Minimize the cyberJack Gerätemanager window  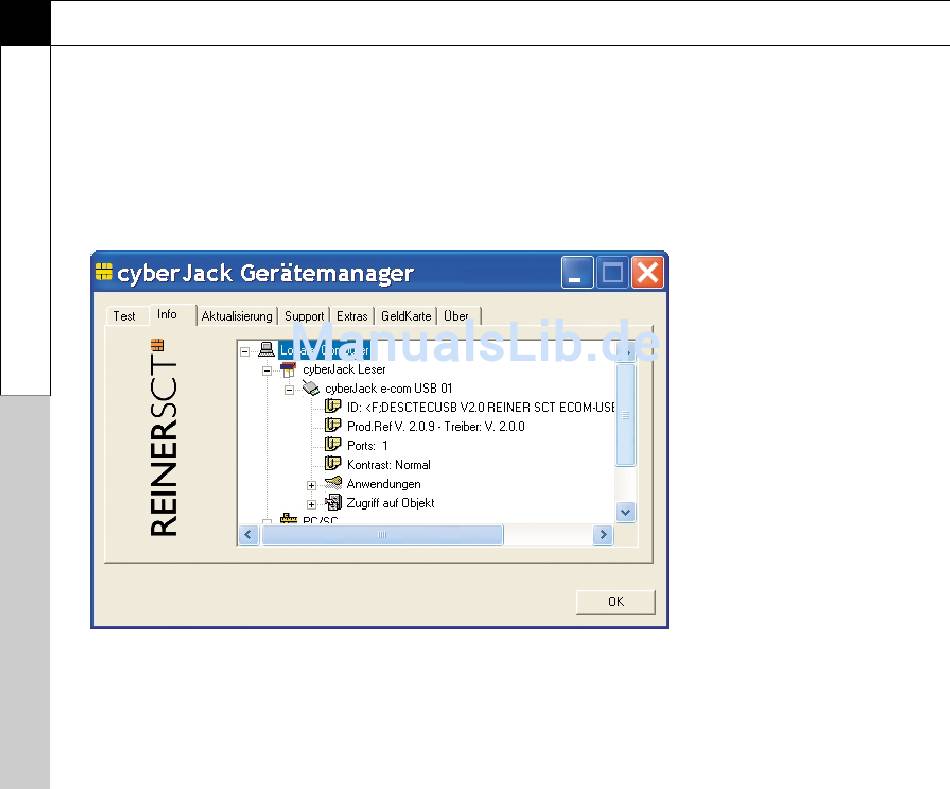click(x=577, y=273)
